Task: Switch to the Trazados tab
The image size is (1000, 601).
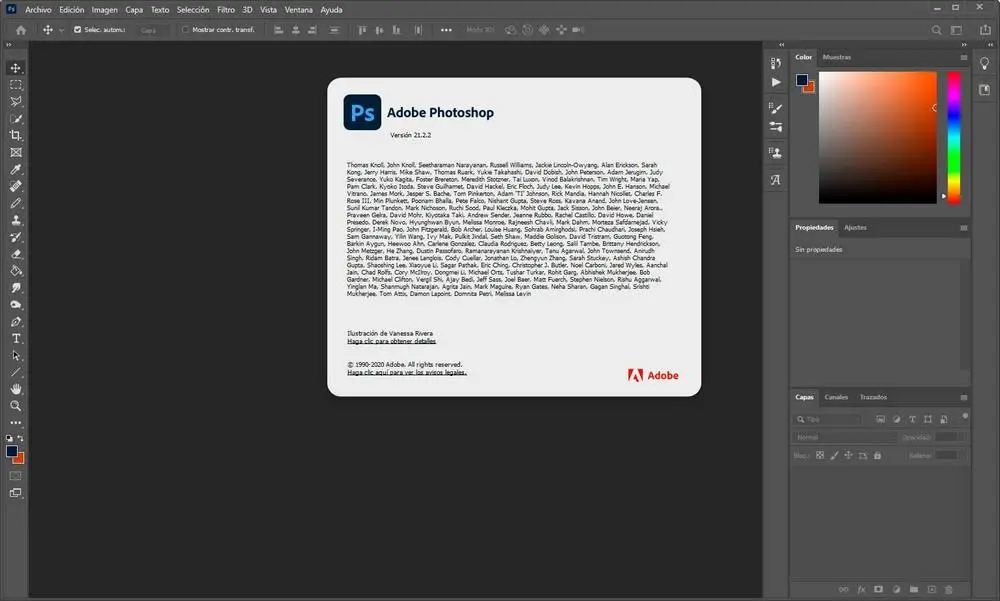Action: pos(873,397)
